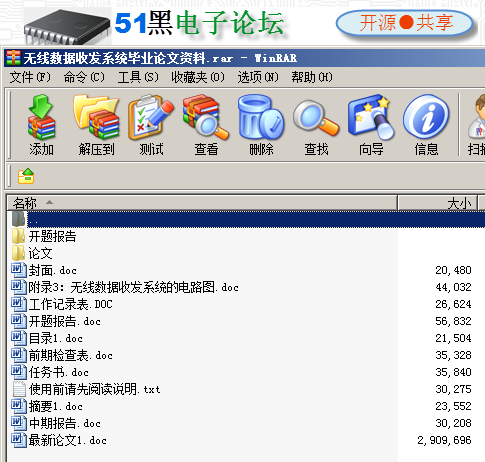
Task: Go up one folder level button
Action: [x=26, y=176]
